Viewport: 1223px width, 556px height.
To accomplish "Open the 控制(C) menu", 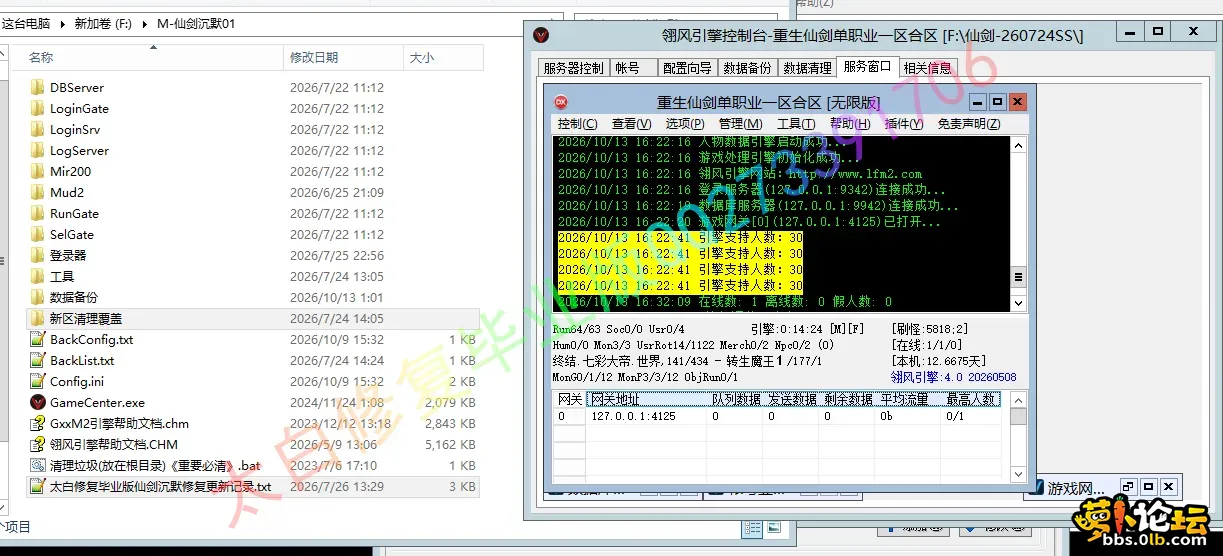I will point(577,124).
